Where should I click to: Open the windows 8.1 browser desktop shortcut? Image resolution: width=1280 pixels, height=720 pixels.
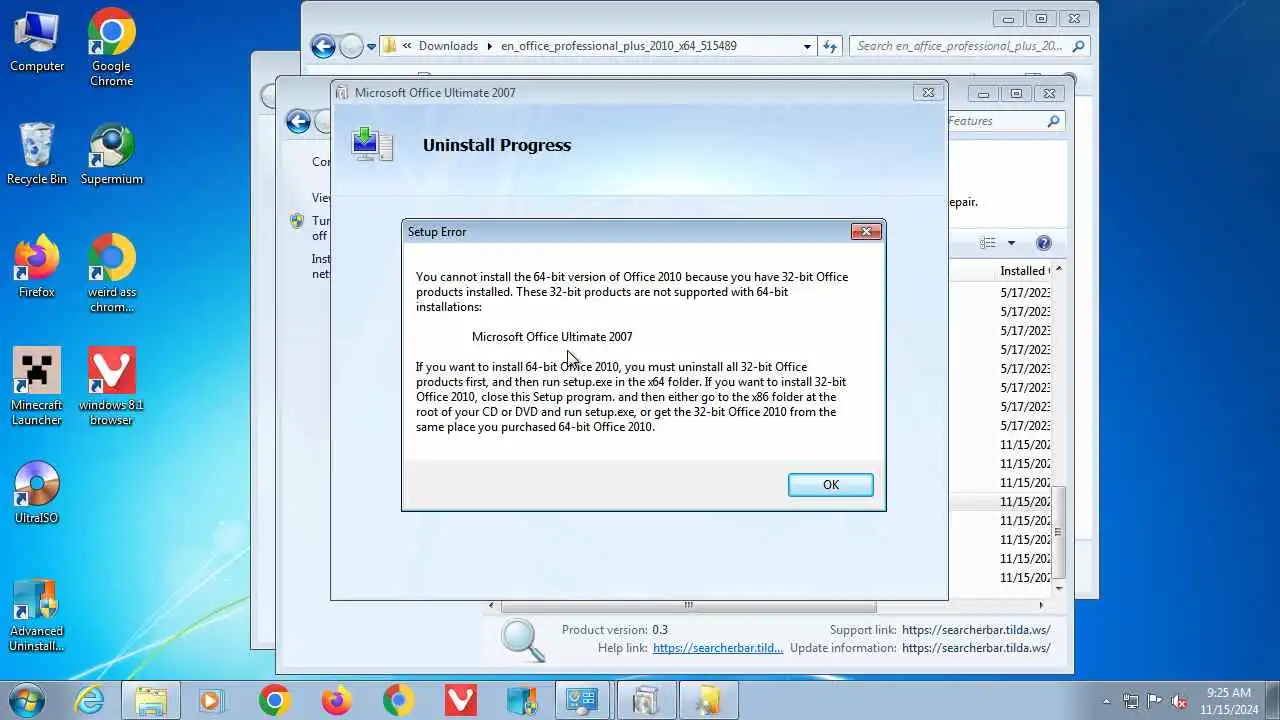pyautogui.click(x=111, y=386)
